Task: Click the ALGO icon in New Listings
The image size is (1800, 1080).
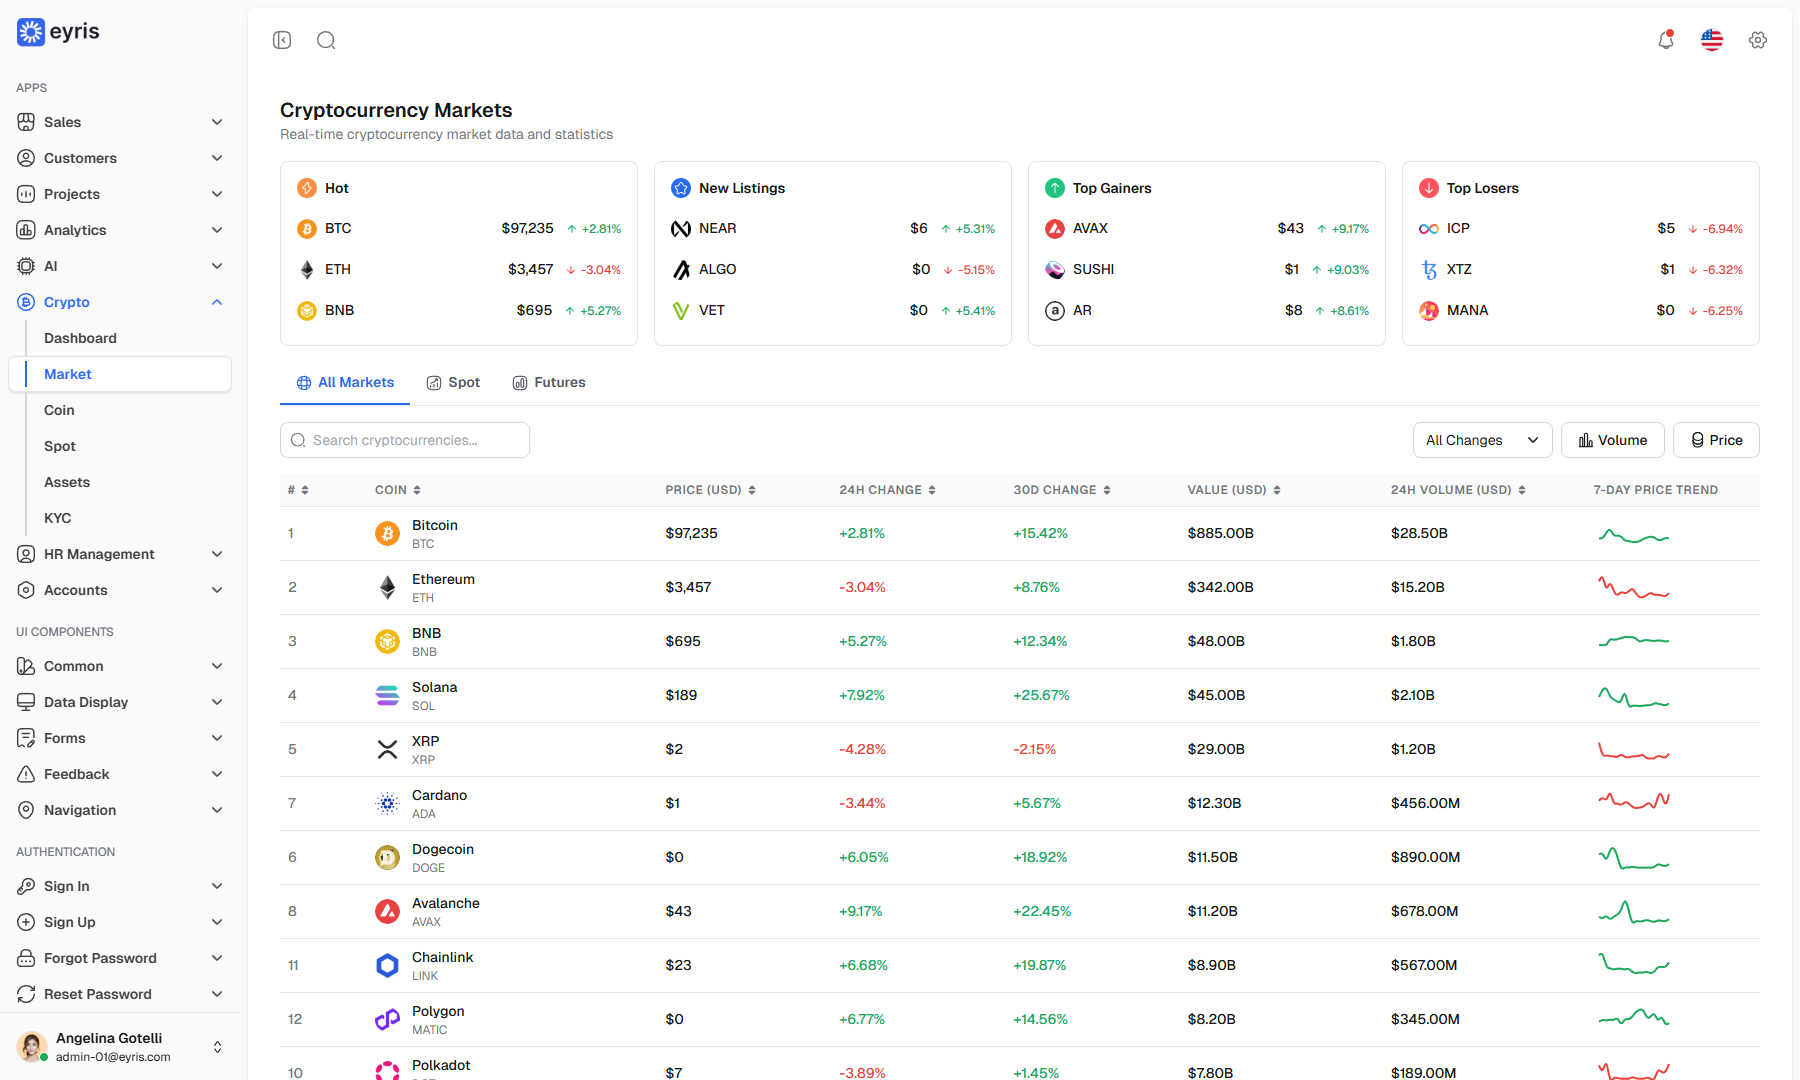Action: pyautogui.click(x=681, y=270)
